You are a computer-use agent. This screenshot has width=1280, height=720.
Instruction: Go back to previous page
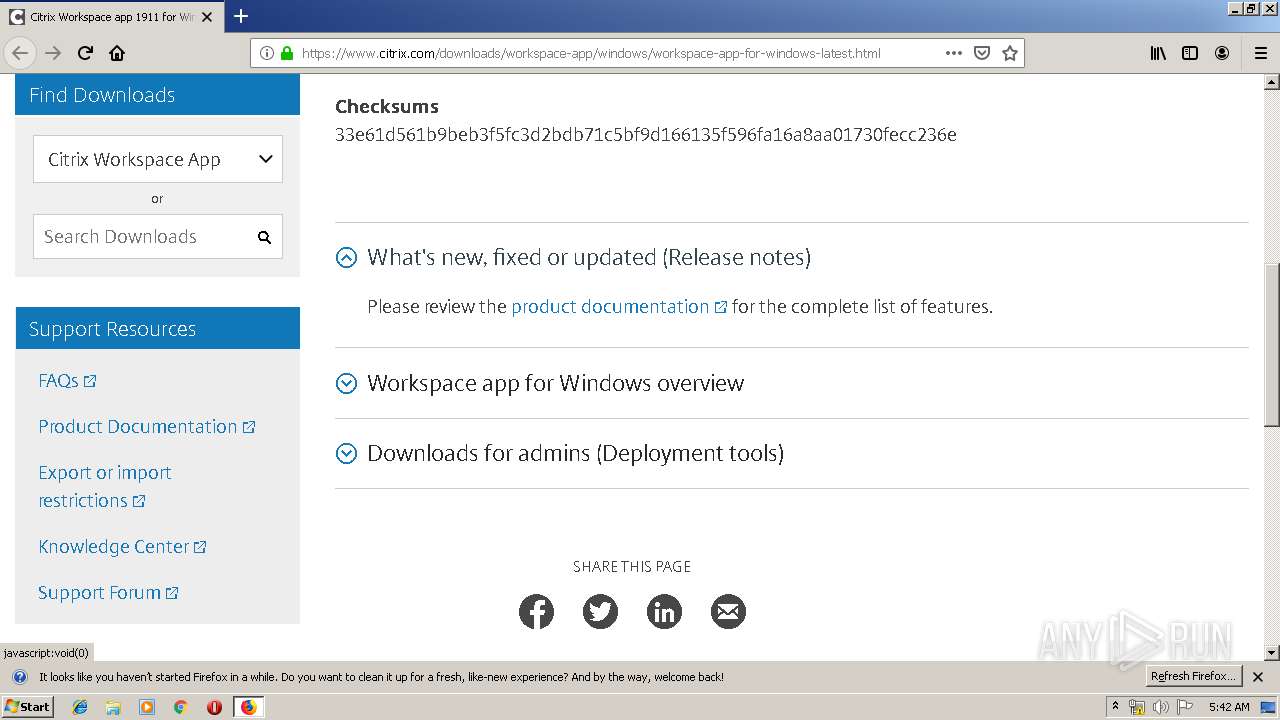coord(21,53)
